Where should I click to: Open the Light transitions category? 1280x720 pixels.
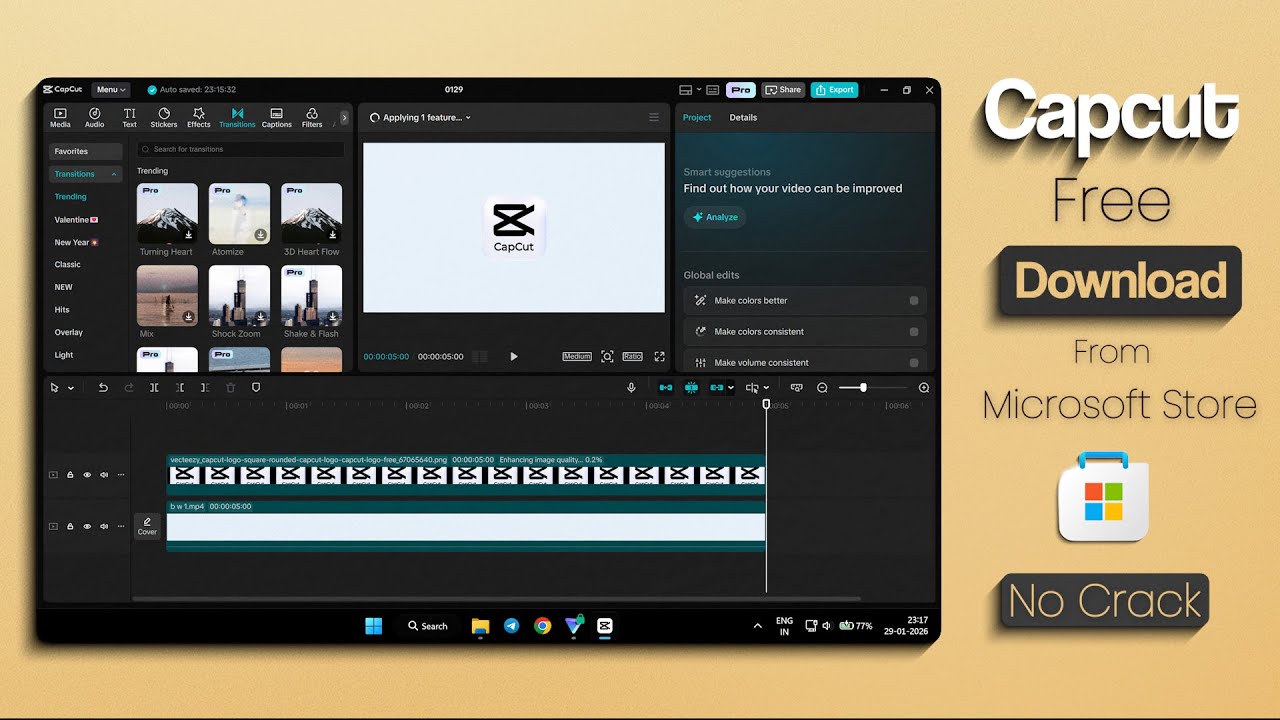(64, 355)
